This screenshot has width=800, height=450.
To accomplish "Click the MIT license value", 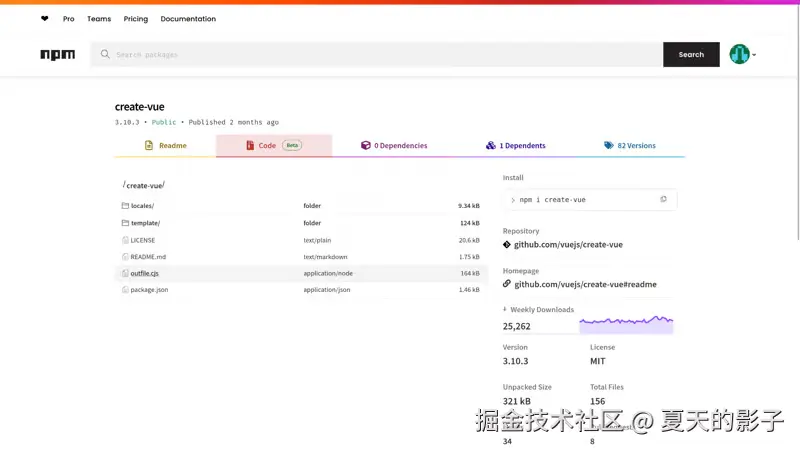I will pyautogui.click(x=597, y=361).
